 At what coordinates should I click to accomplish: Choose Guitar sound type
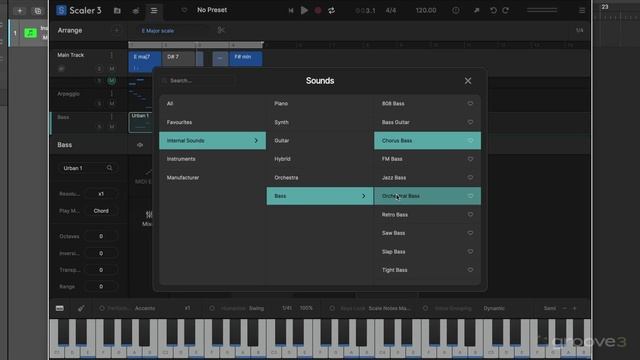tap(320, 140)
